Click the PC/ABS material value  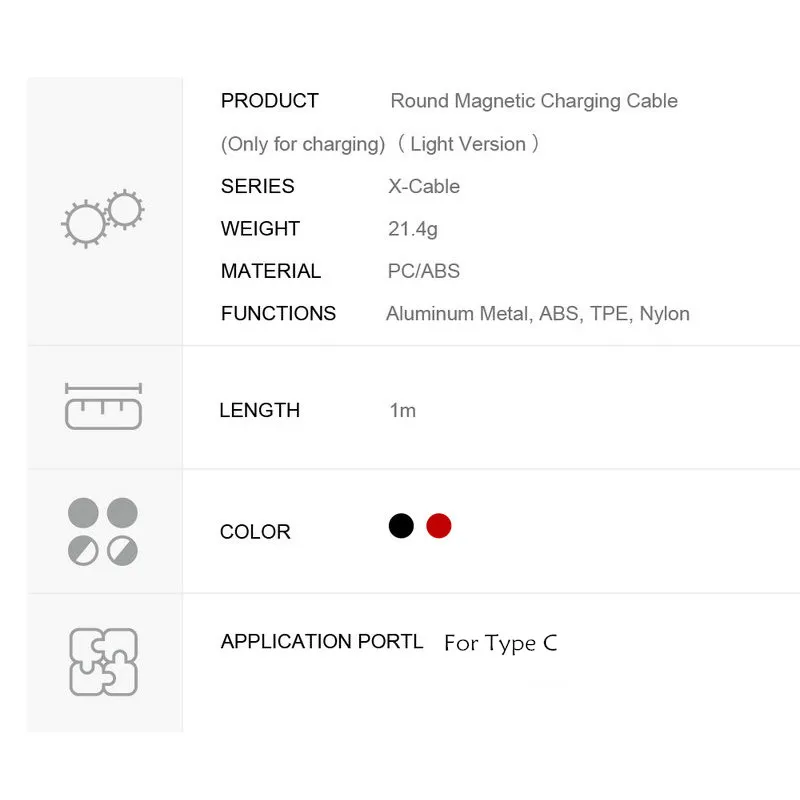(x=424, y=271)
